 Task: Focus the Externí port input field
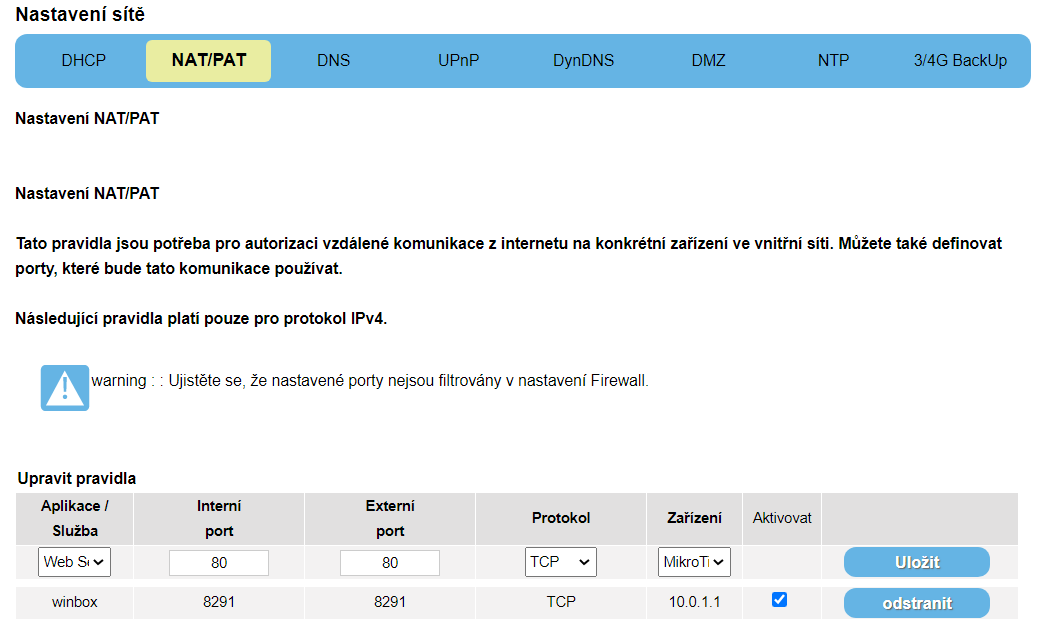(390, 563)
